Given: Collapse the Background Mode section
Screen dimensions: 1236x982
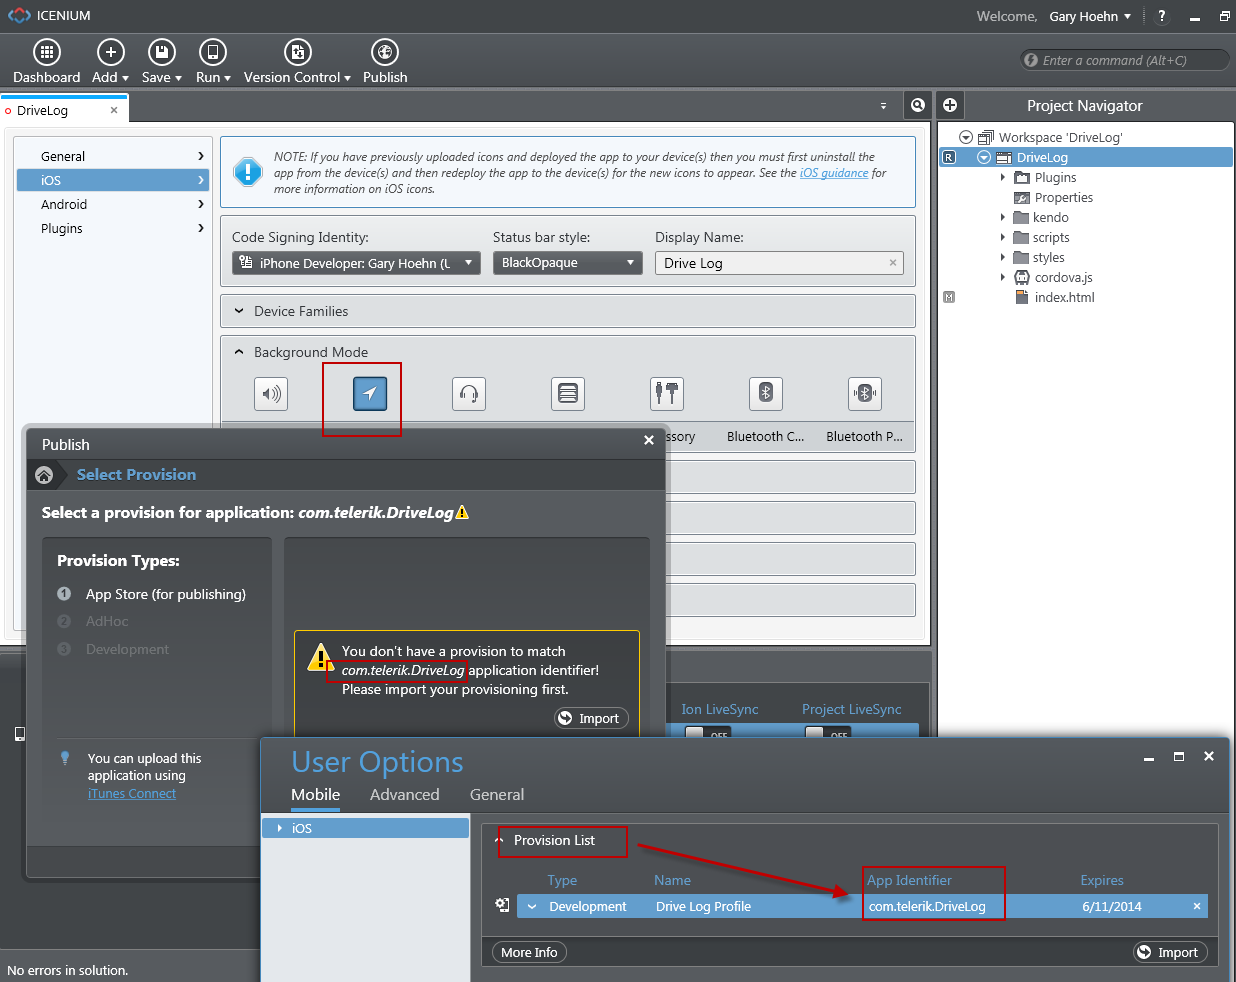Looking at the screenshot, I should point(239,352).
